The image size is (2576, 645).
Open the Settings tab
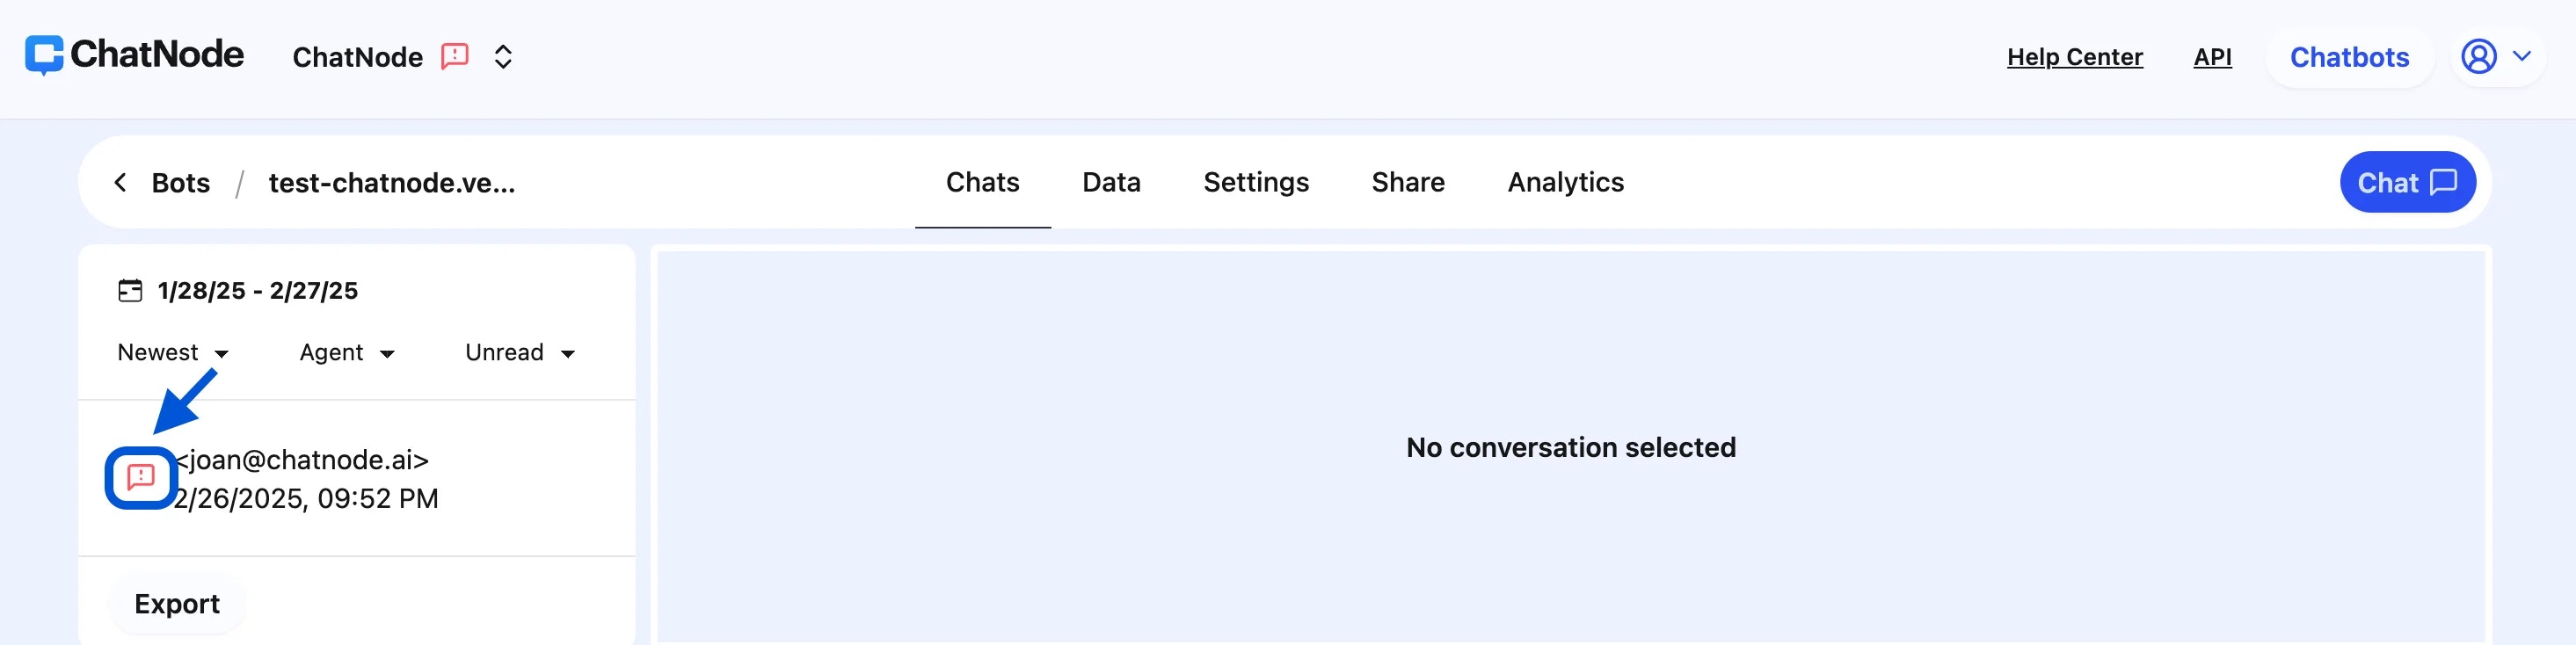pyautogui.click(x=1256, y=183)
